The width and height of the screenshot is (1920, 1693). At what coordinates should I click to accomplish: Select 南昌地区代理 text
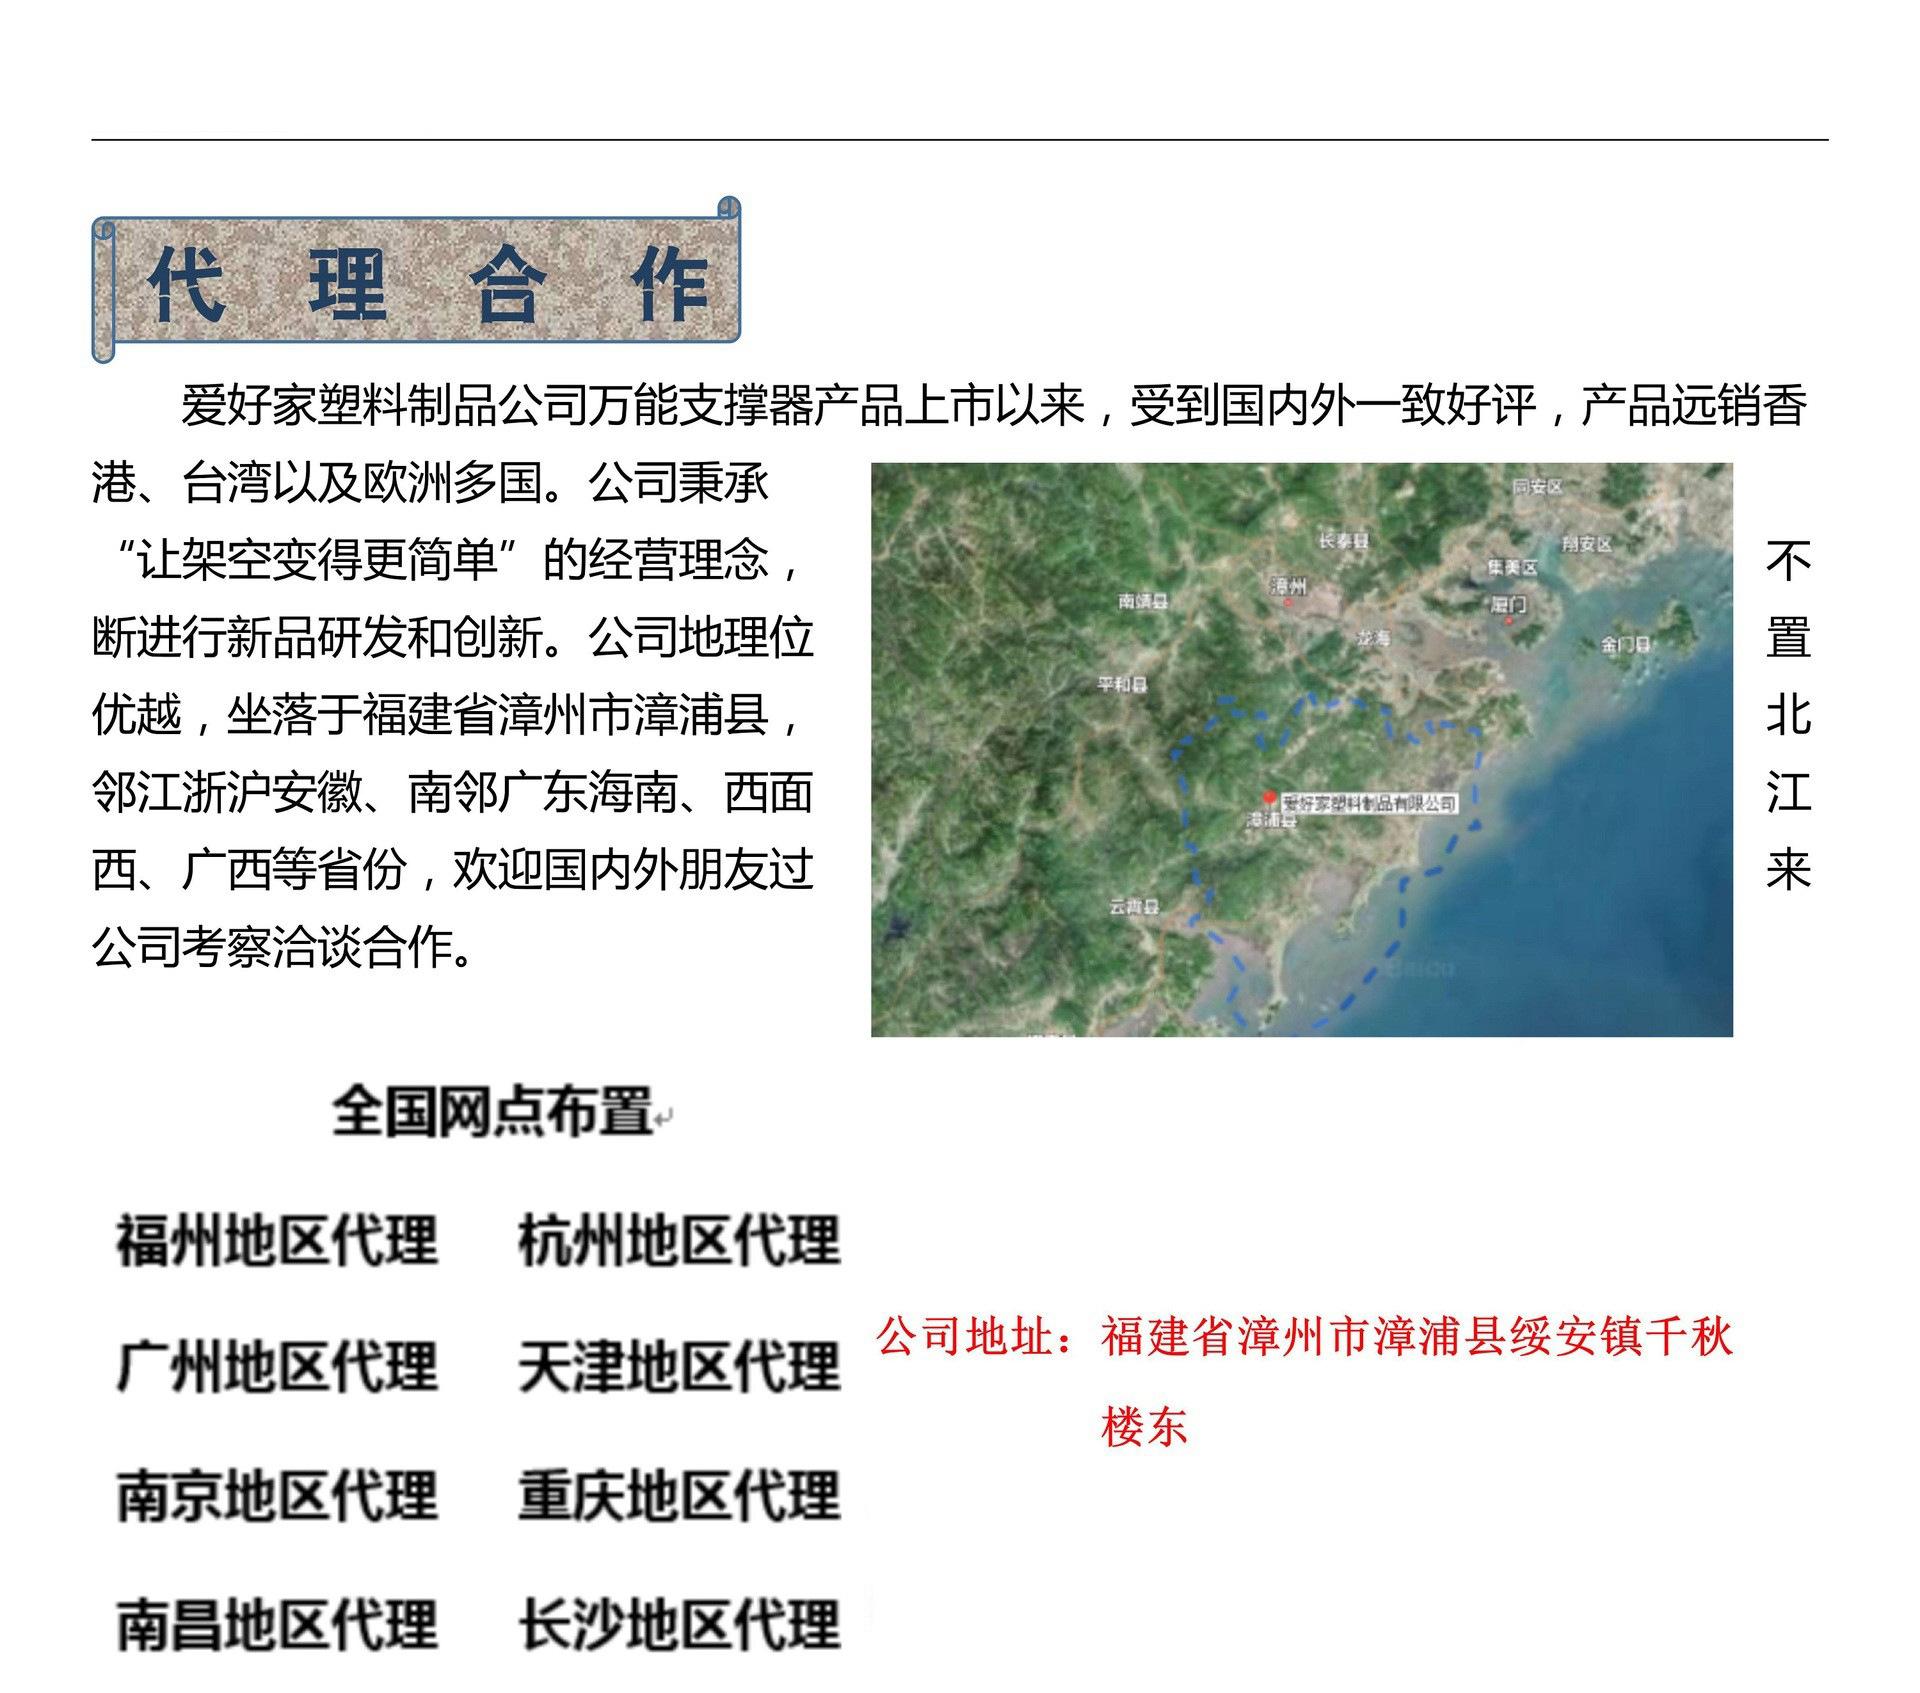click(277, 1623)
